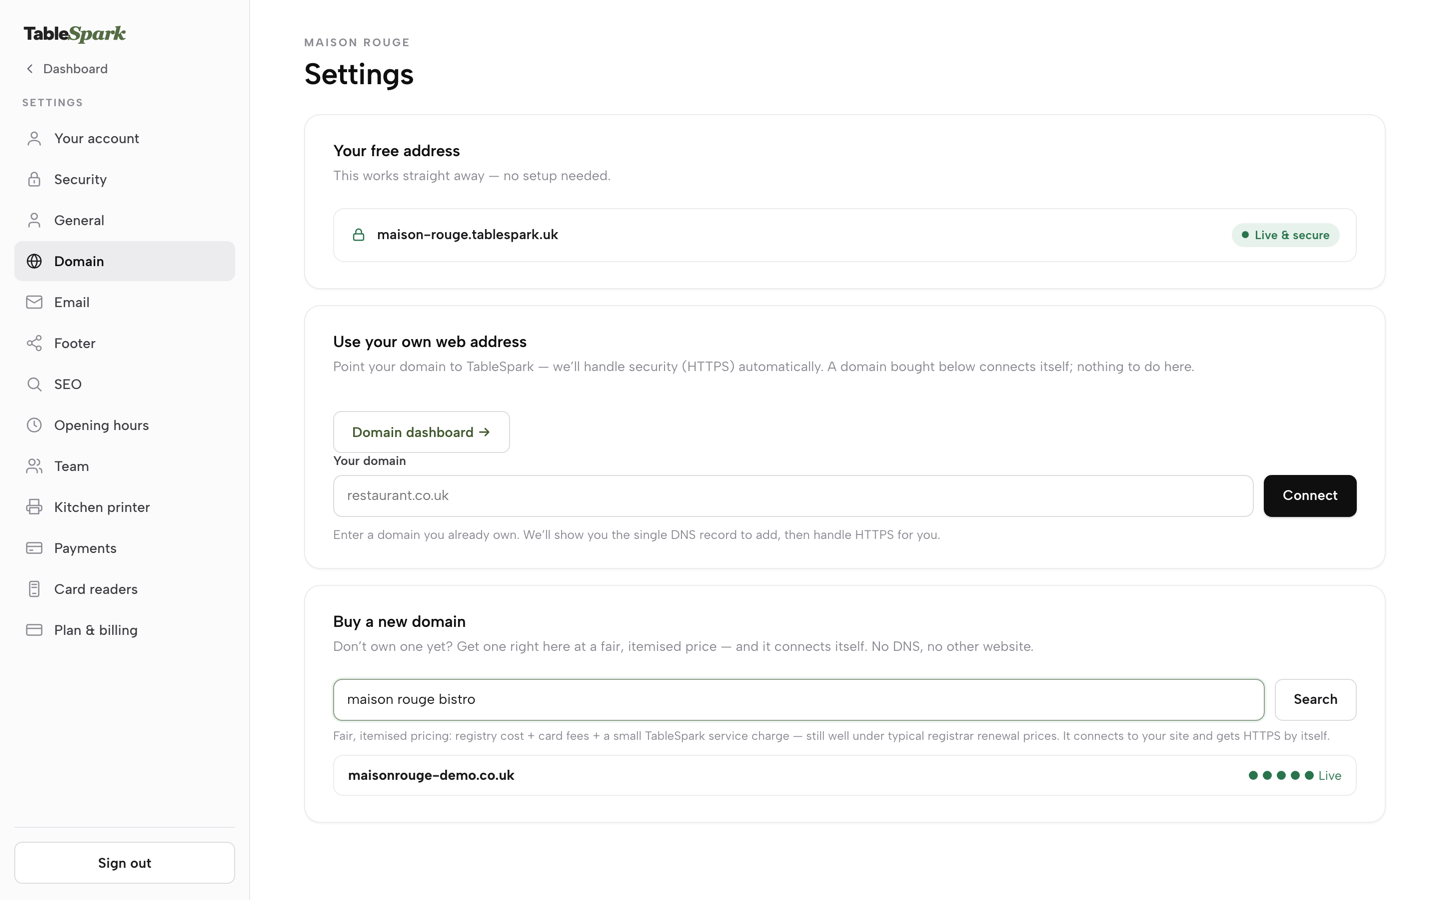
Task: Click the lock icon next to maison-rouge.tablespark.uk
Action: pos(358,235)
